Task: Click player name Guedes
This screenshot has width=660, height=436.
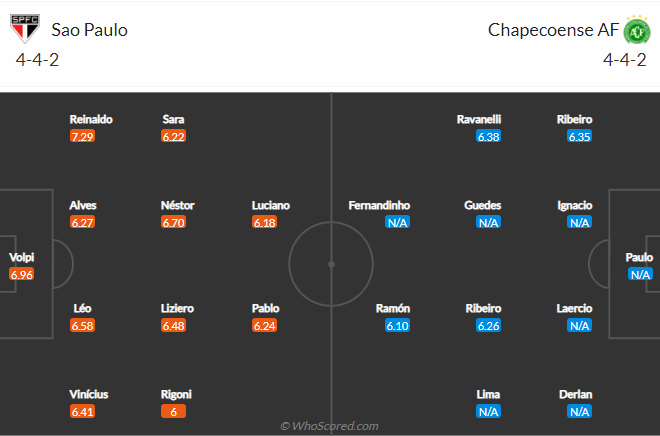Action: tap(482, 205)
